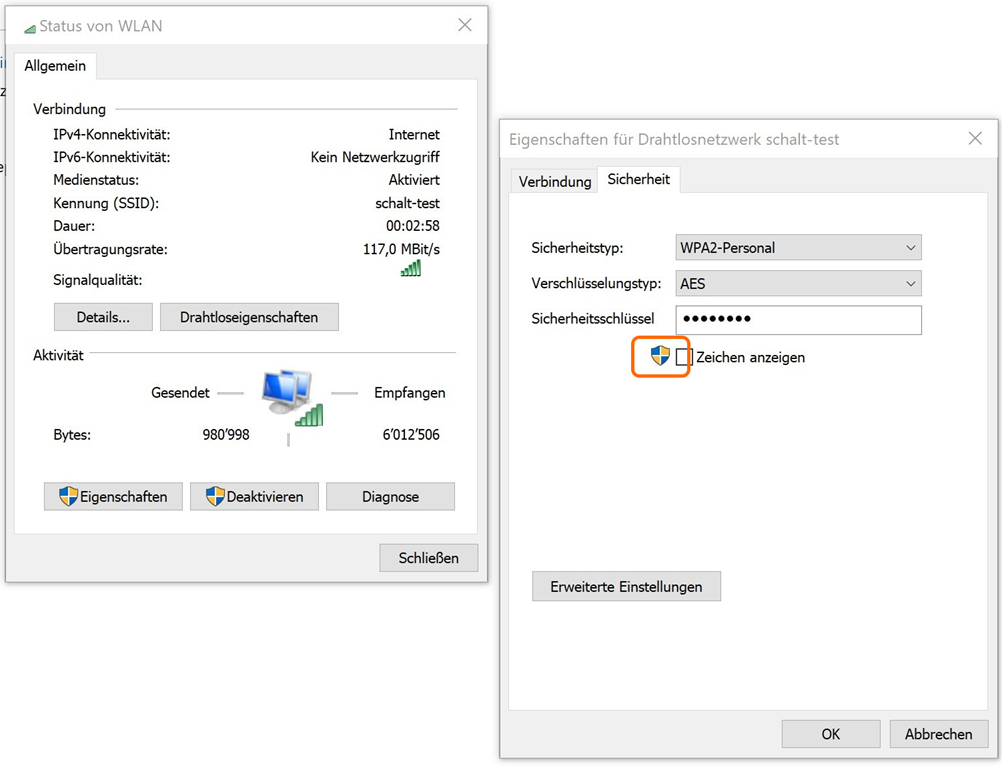Click the network computers activity icon

click(290, 397)
